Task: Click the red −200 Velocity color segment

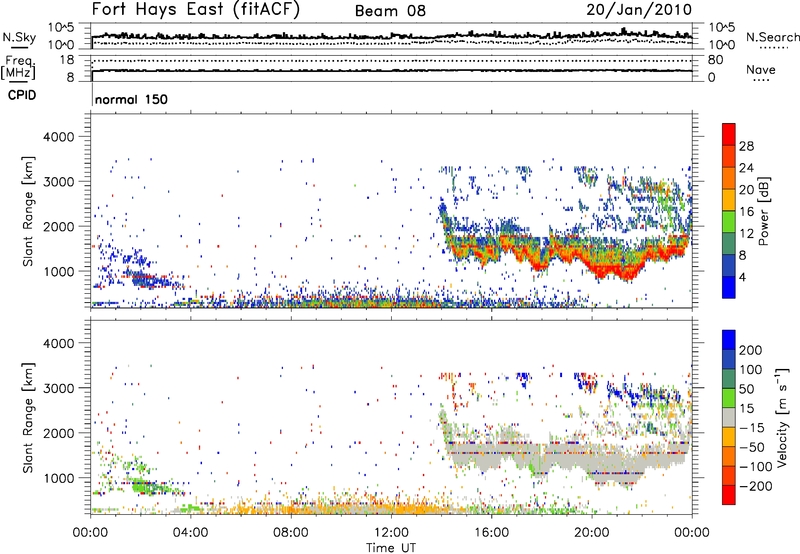Action: point(729,495)
